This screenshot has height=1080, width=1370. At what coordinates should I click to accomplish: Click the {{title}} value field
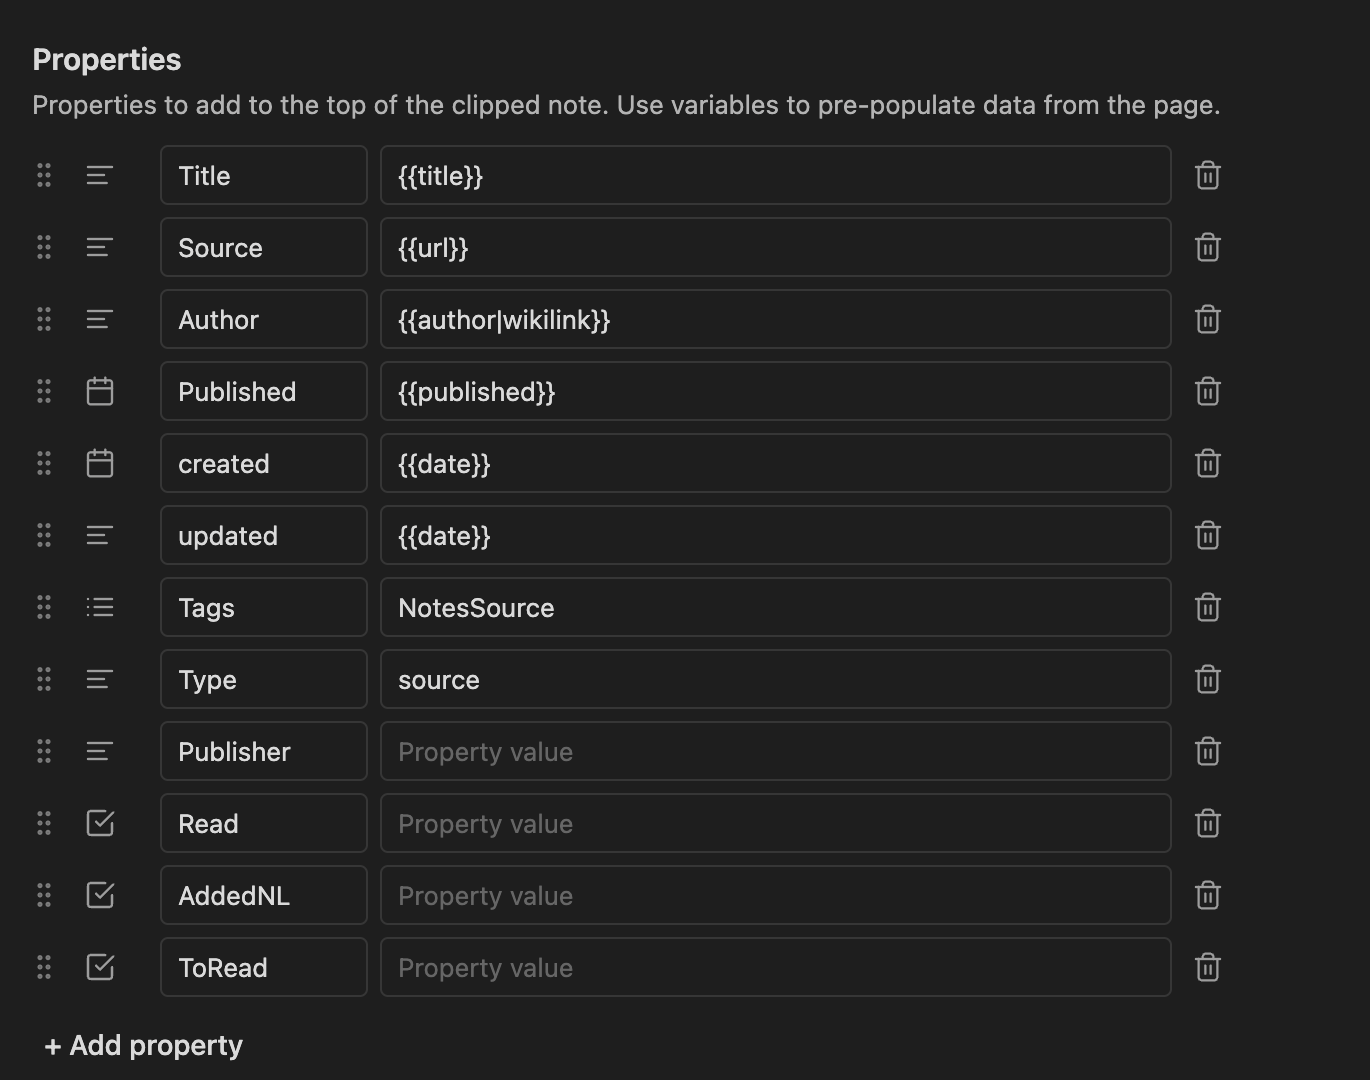775,175
